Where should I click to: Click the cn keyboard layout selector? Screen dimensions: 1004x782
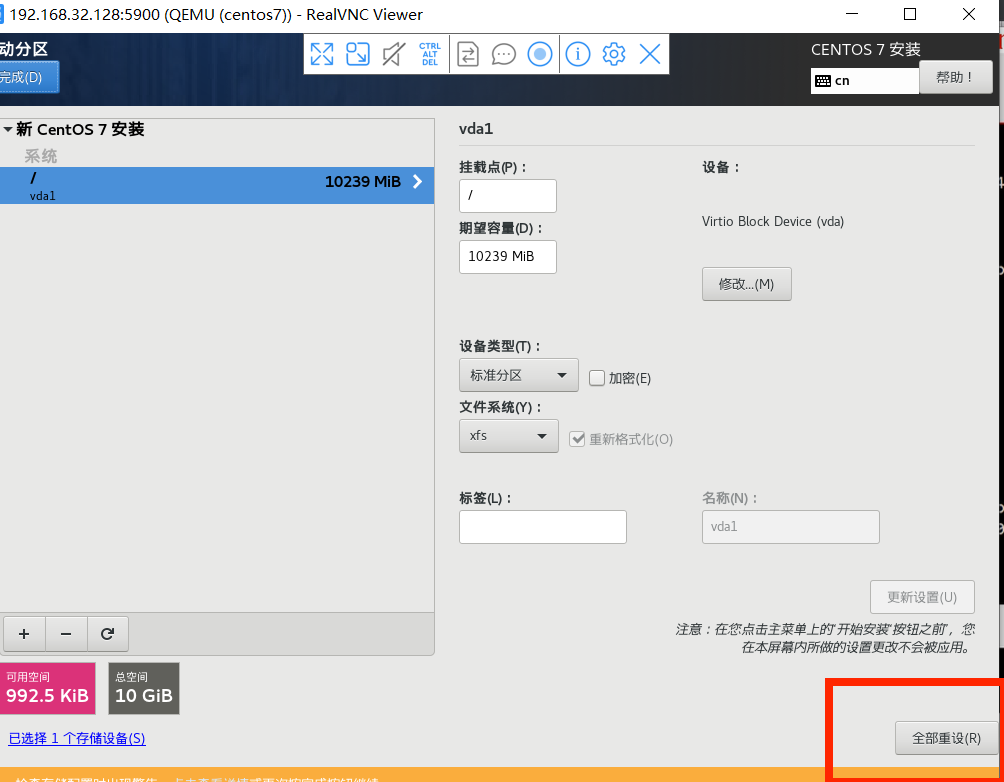(x=864, y=81)
